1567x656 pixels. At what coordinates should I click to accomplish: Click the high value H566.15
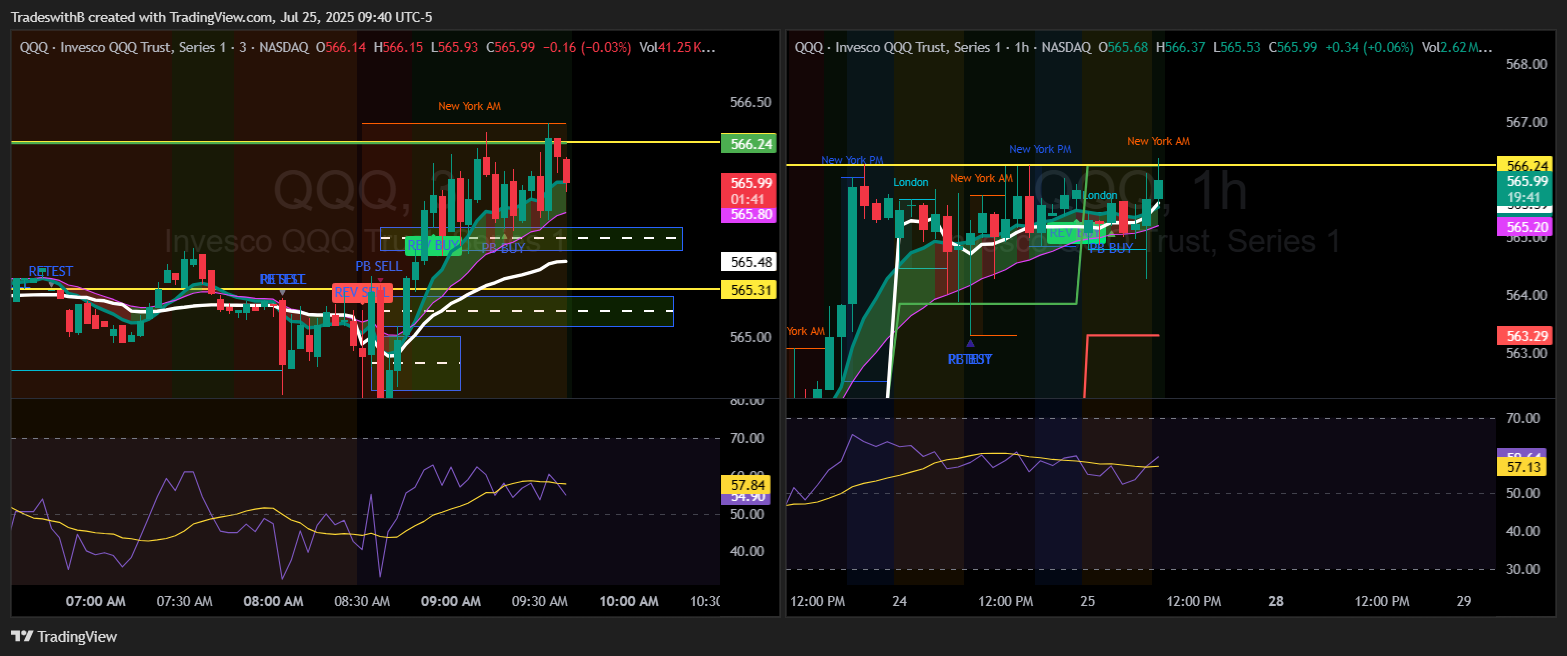[x=396, y=47]
